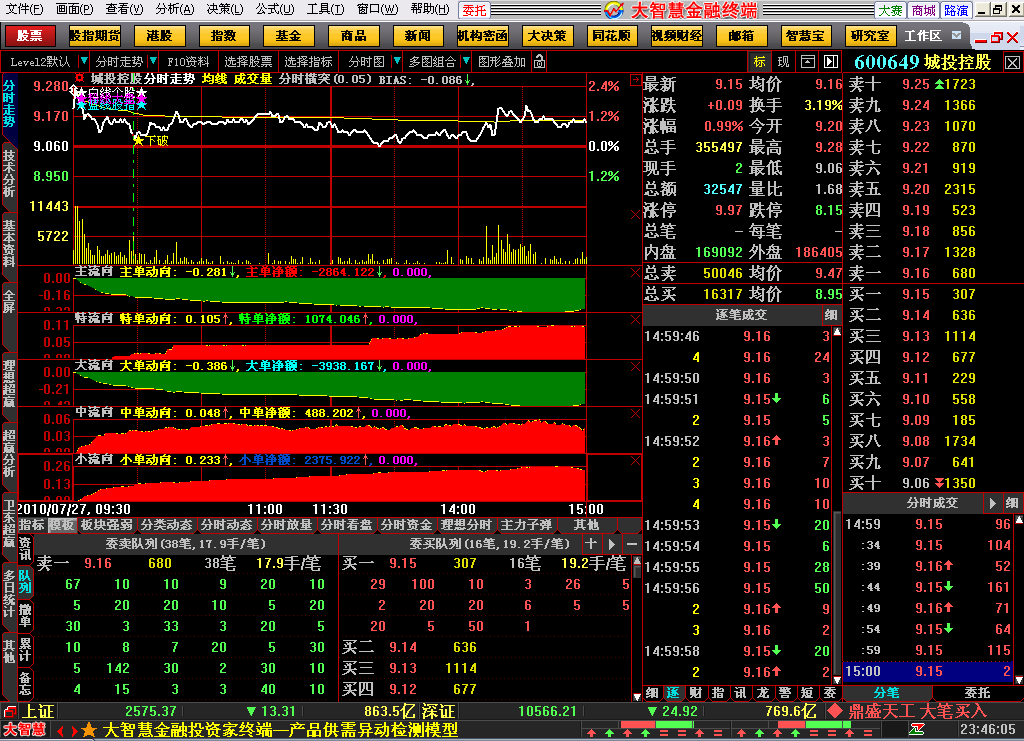Screen dimensions: 1024x741
Task: Expand the 分时走势 dropdown arrow
Action: click(153, 61)
